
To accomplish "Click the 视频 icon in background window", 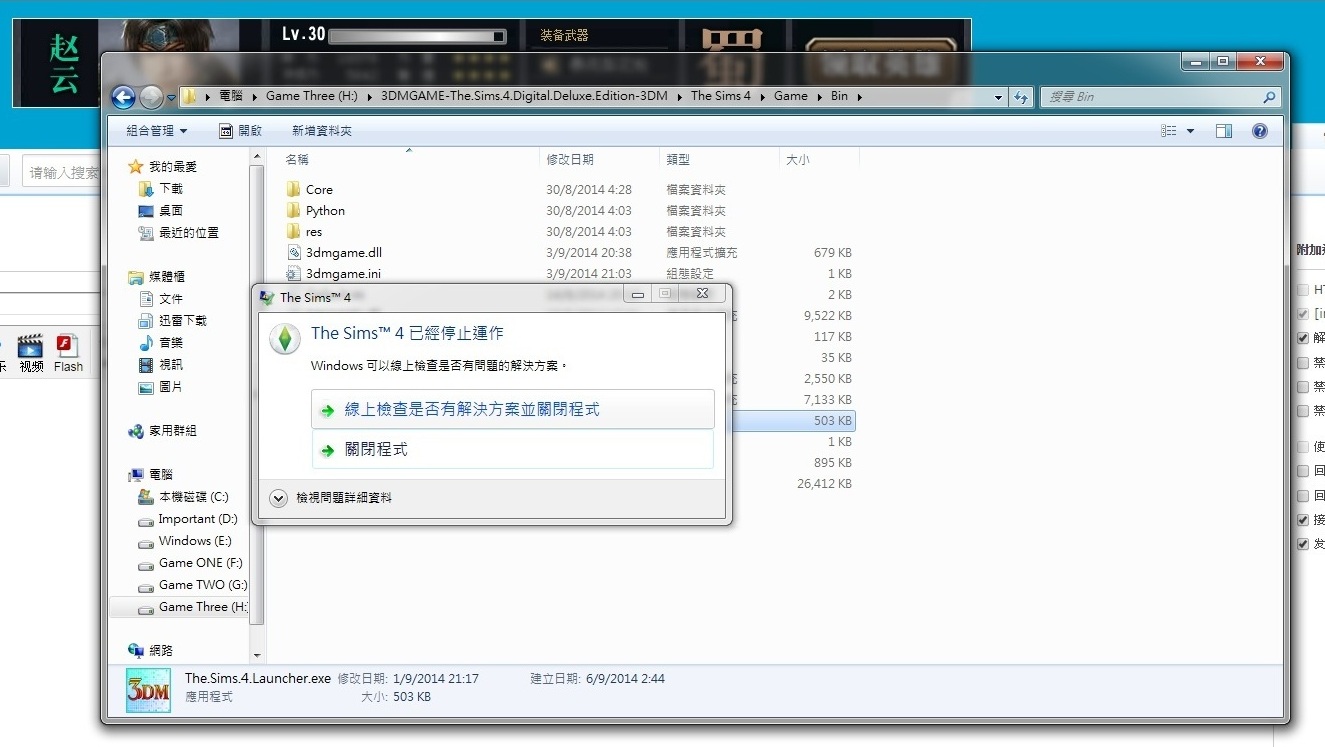I will point(31,353).
